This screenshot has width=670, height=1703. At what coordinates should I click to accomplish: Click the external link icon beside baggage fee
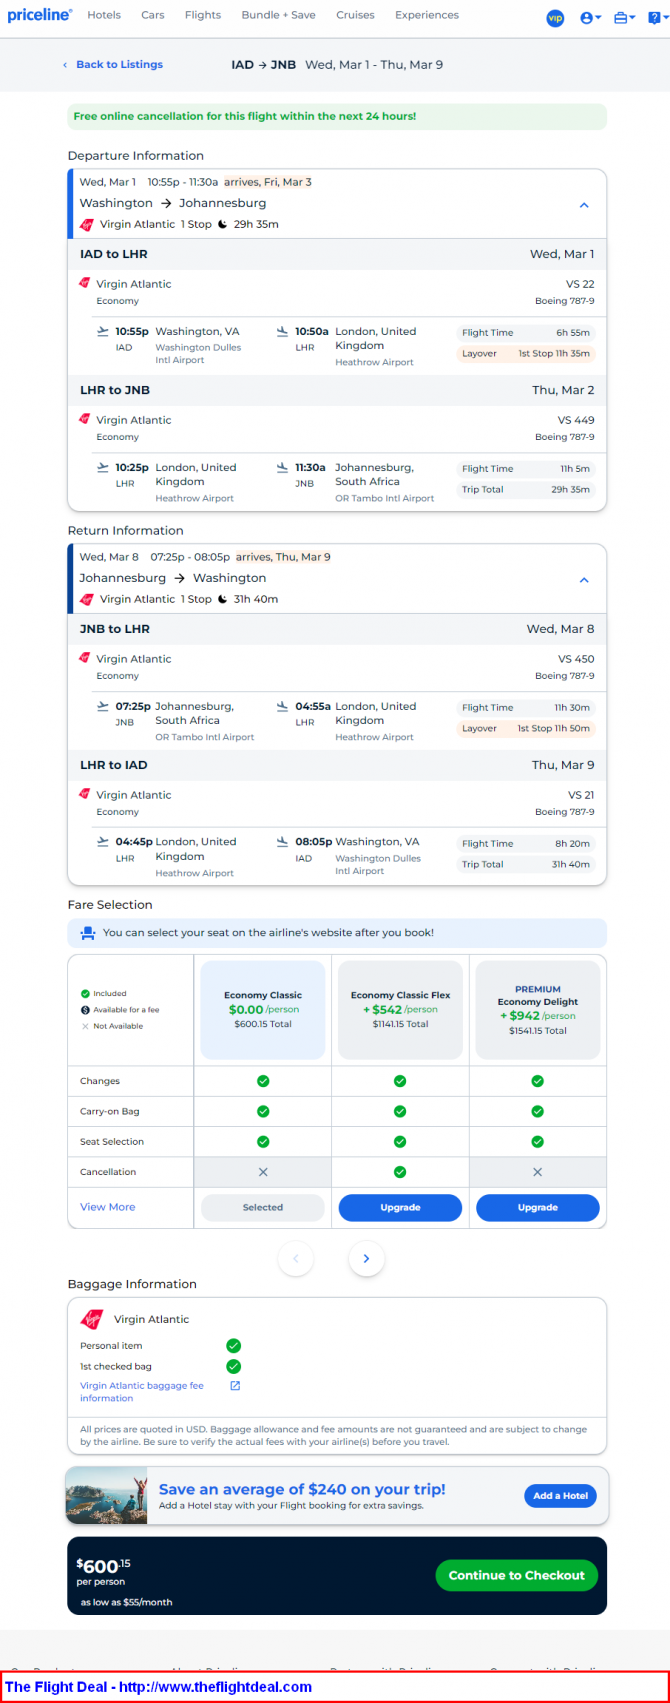235,1386
